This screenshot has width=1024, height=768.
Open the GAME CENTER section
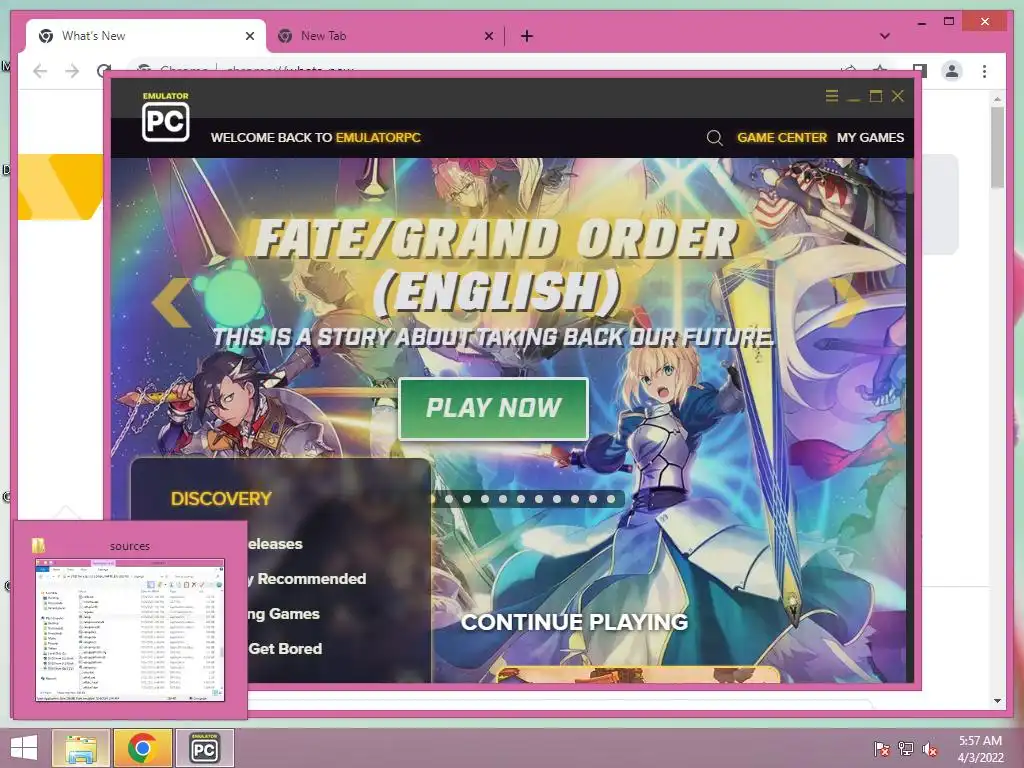tap(782, 138)
